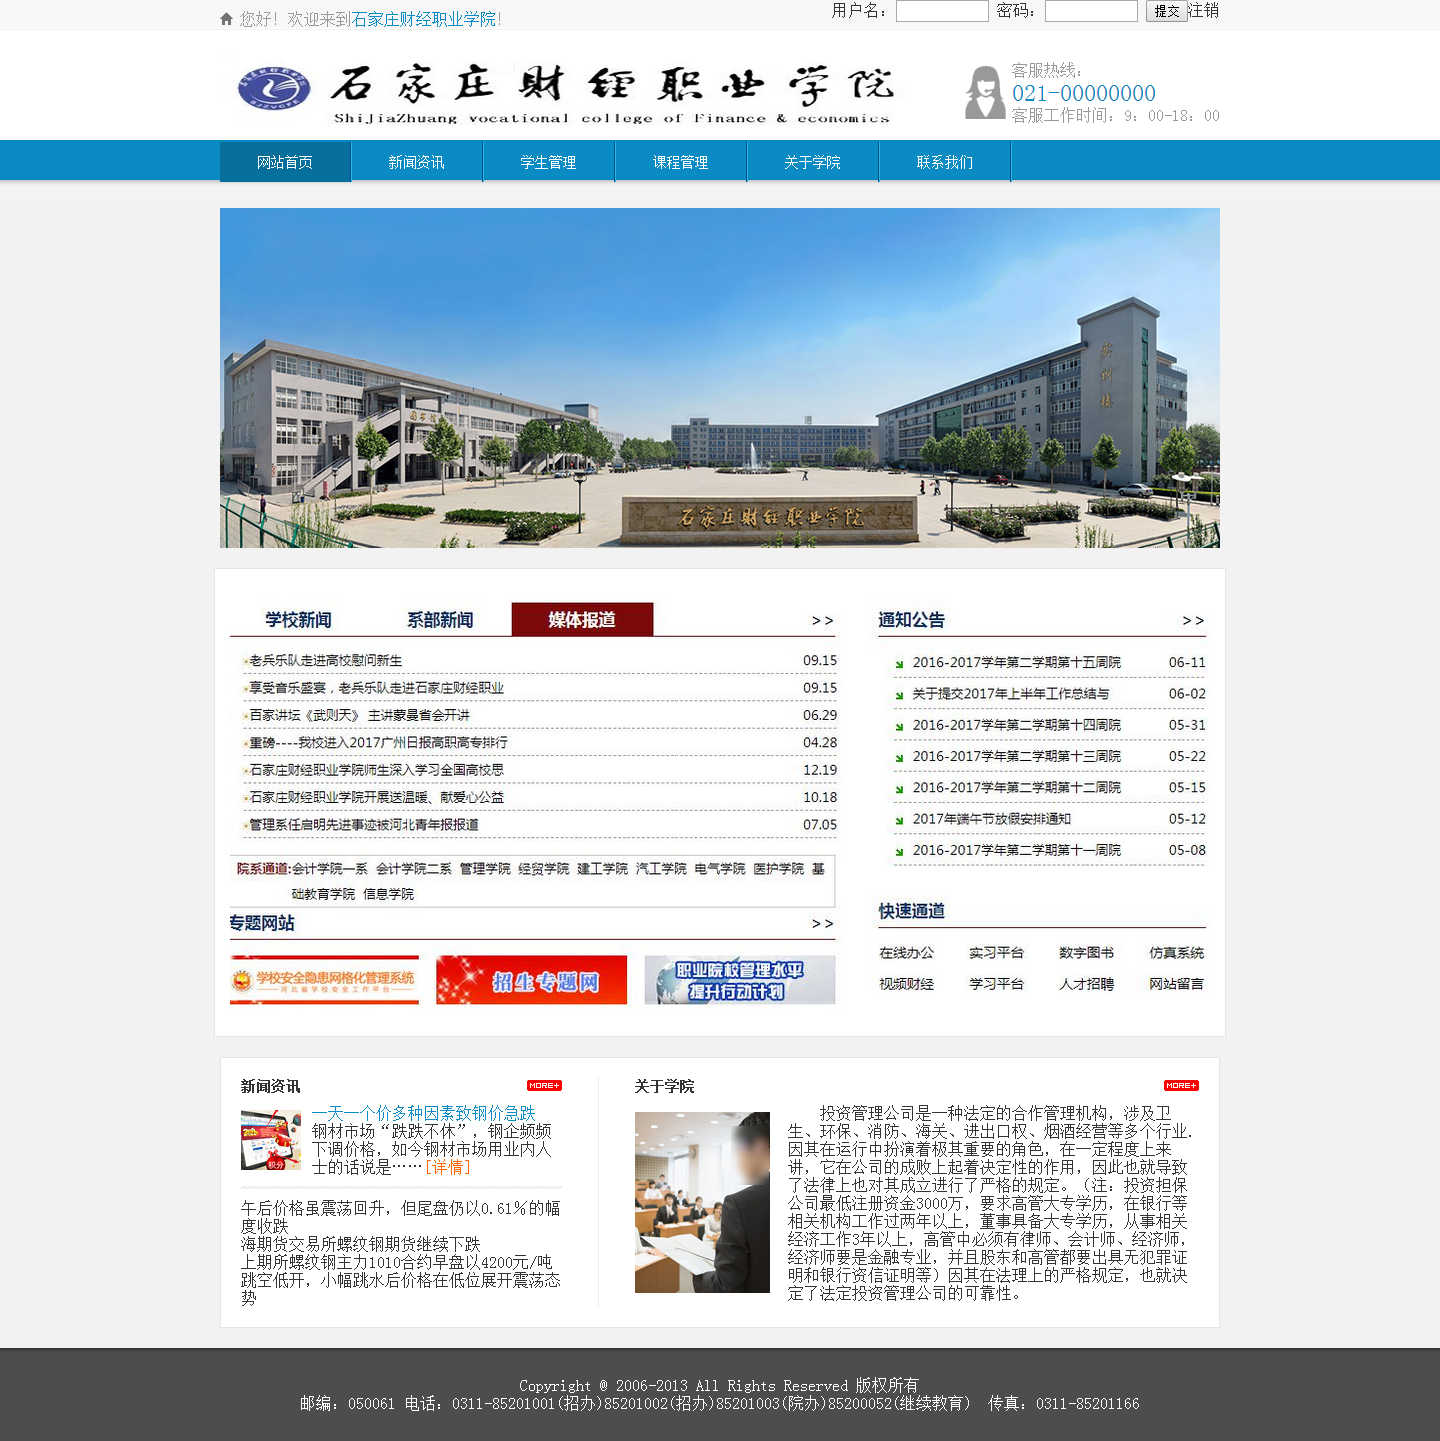Screen dimensions: 1440x1441
Task: Open the 招生专题网 red banner
Action: point(531,980)
